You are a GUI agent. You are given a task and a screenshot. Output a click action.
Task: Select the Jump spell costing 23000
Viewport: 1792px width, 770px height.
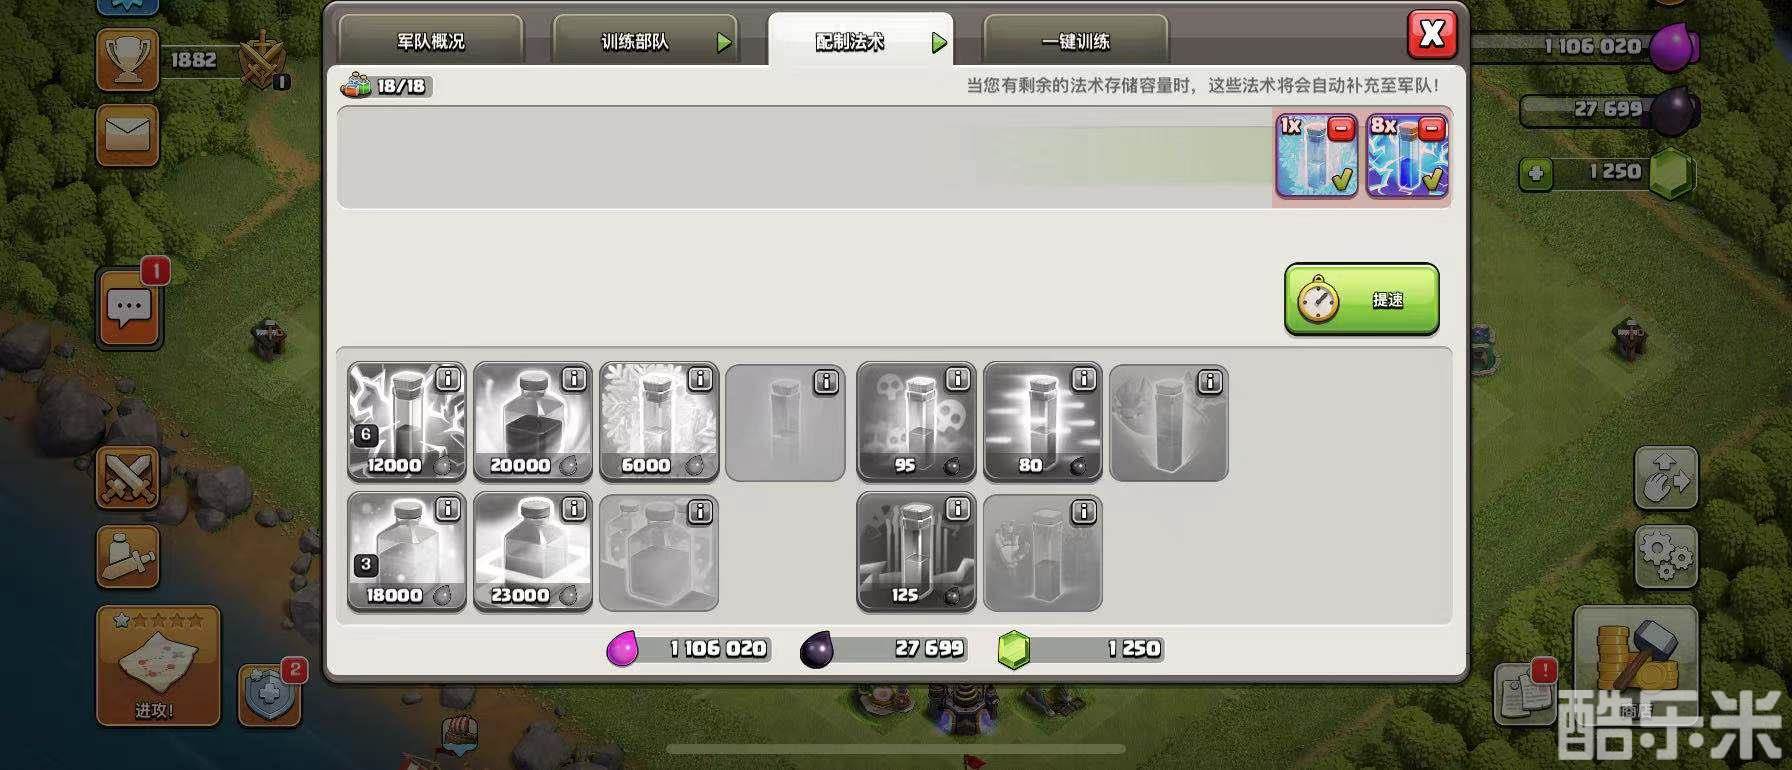532,552
